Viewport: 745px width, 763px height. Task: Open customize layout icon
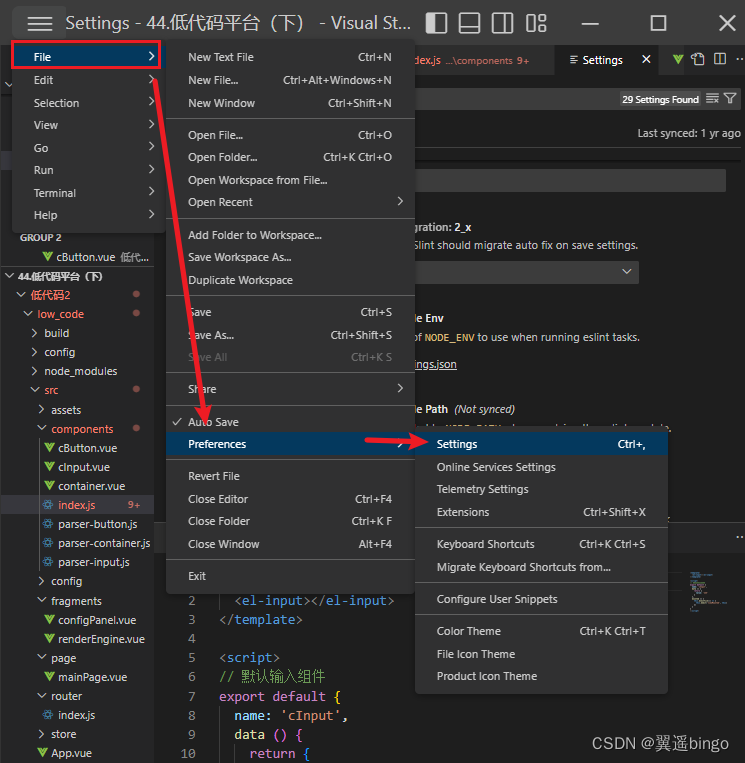pyautogui.click(x=536, y=23)
